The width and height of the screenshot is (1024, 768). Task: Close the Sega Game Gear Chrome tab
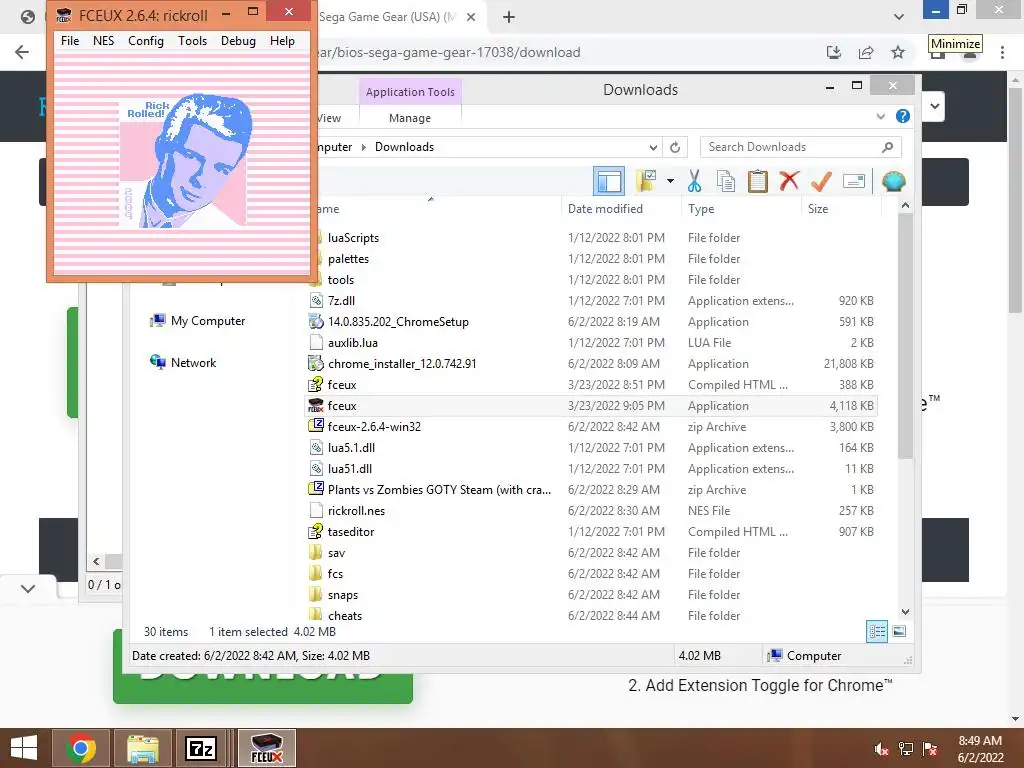(471, 17)
